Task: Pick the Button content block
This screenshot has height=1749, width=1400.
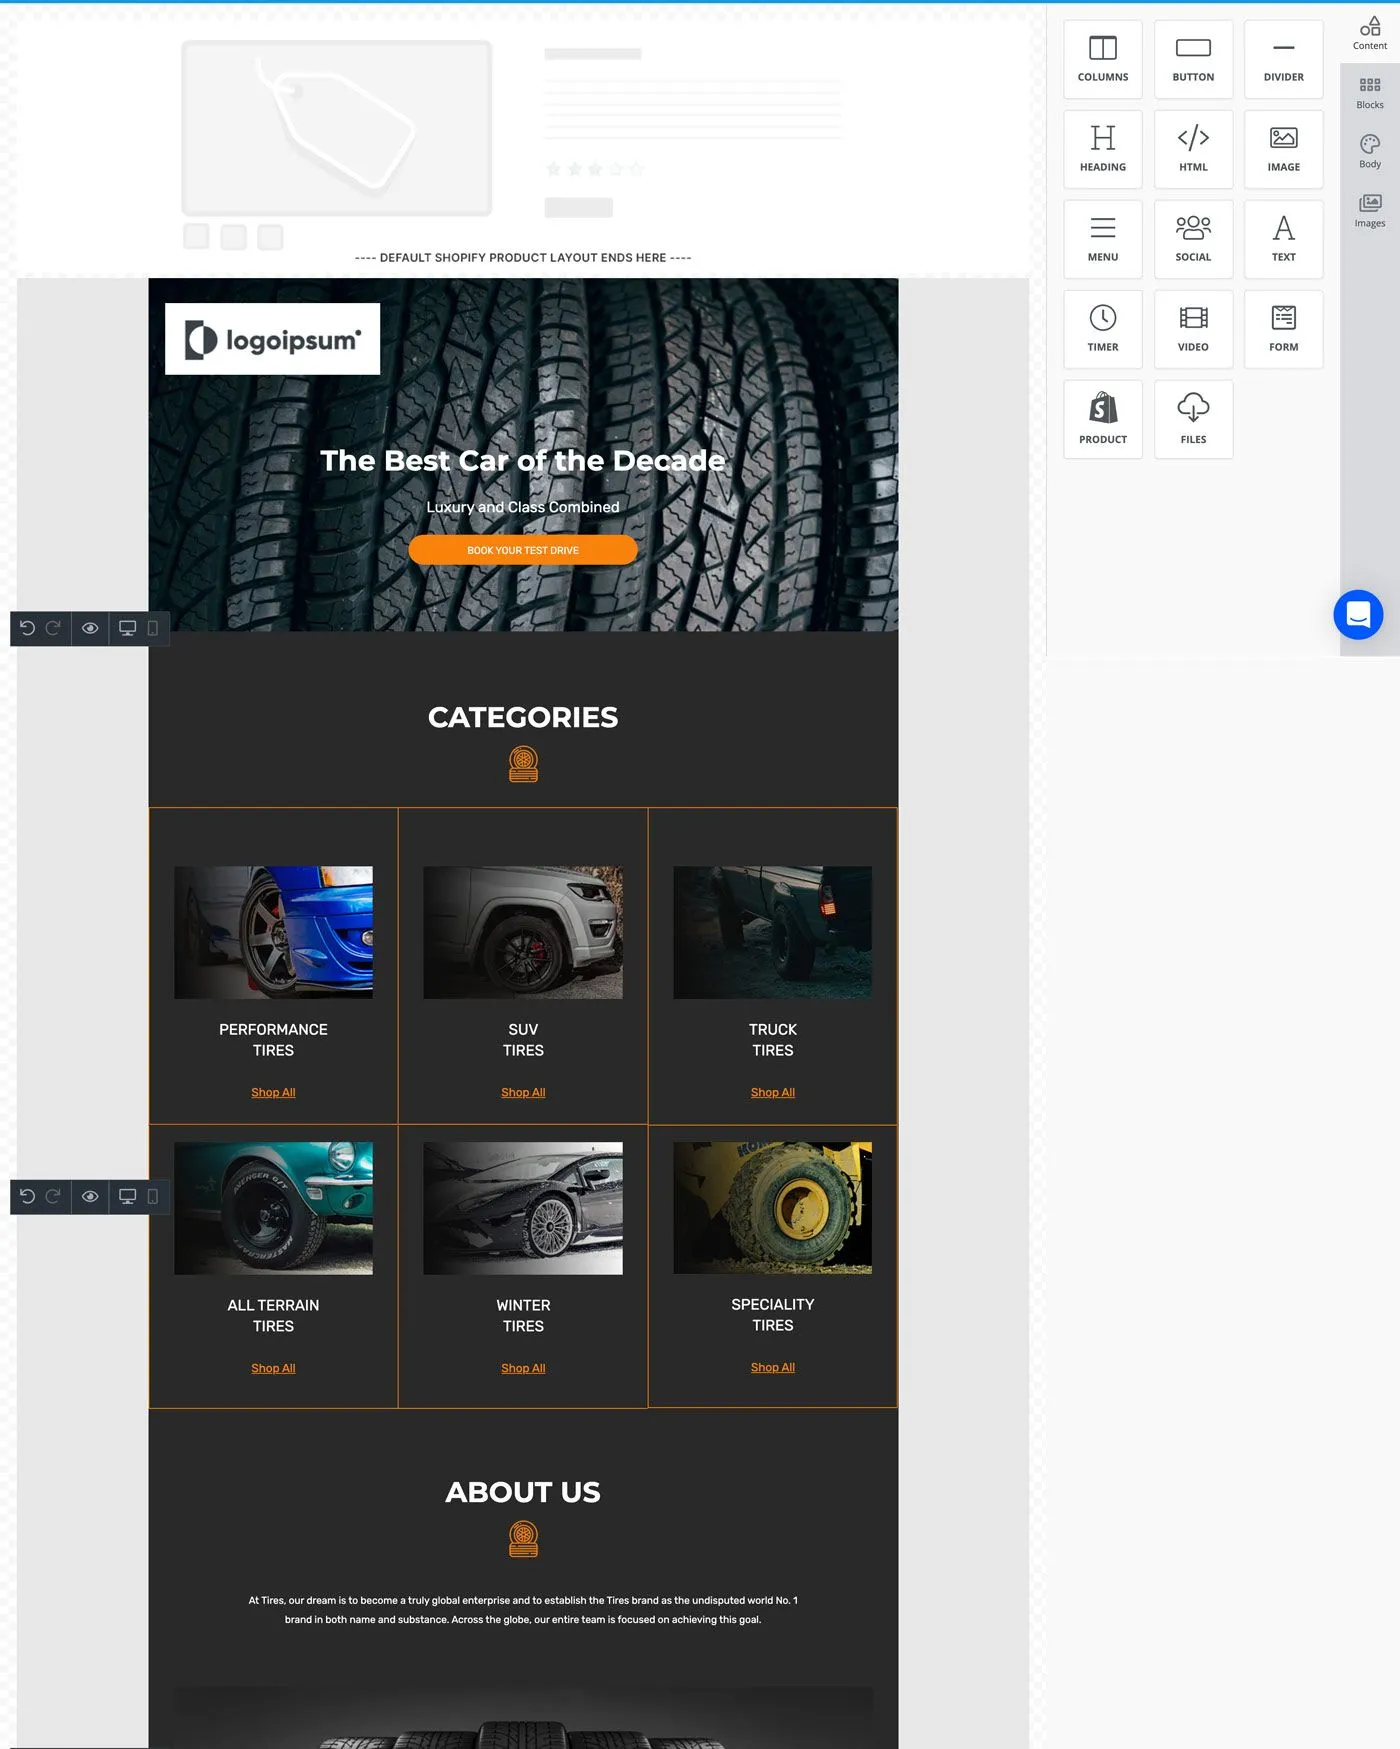Action: (1193, 59)
